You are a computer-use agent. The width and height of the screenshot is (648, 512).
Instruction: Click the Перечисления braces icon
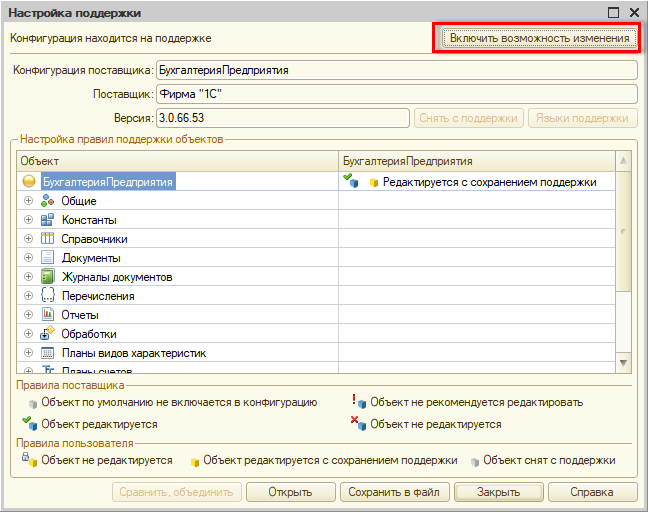click(x=47, y=296)
